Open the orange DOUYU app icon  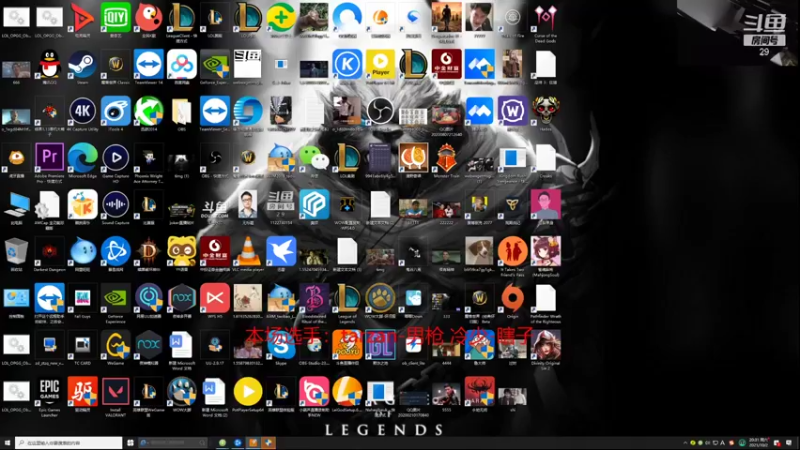point(347,345)
